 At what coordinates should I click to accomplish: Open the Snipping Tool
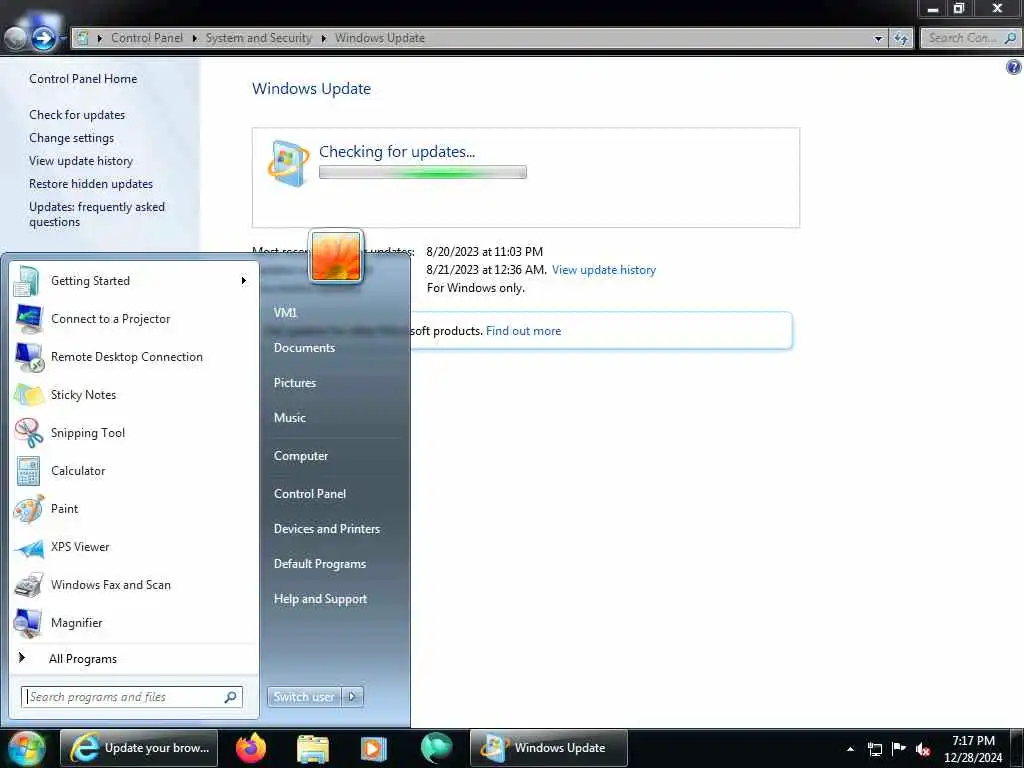[134, 432]
